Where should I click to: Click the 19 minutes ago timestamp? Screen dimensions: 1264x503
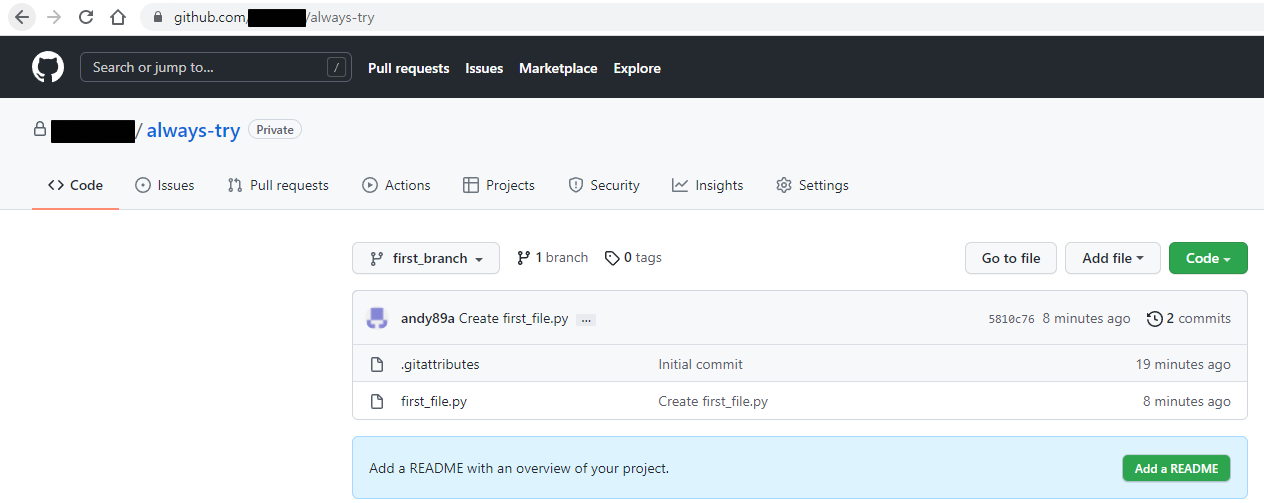[x=1183, y=364]
